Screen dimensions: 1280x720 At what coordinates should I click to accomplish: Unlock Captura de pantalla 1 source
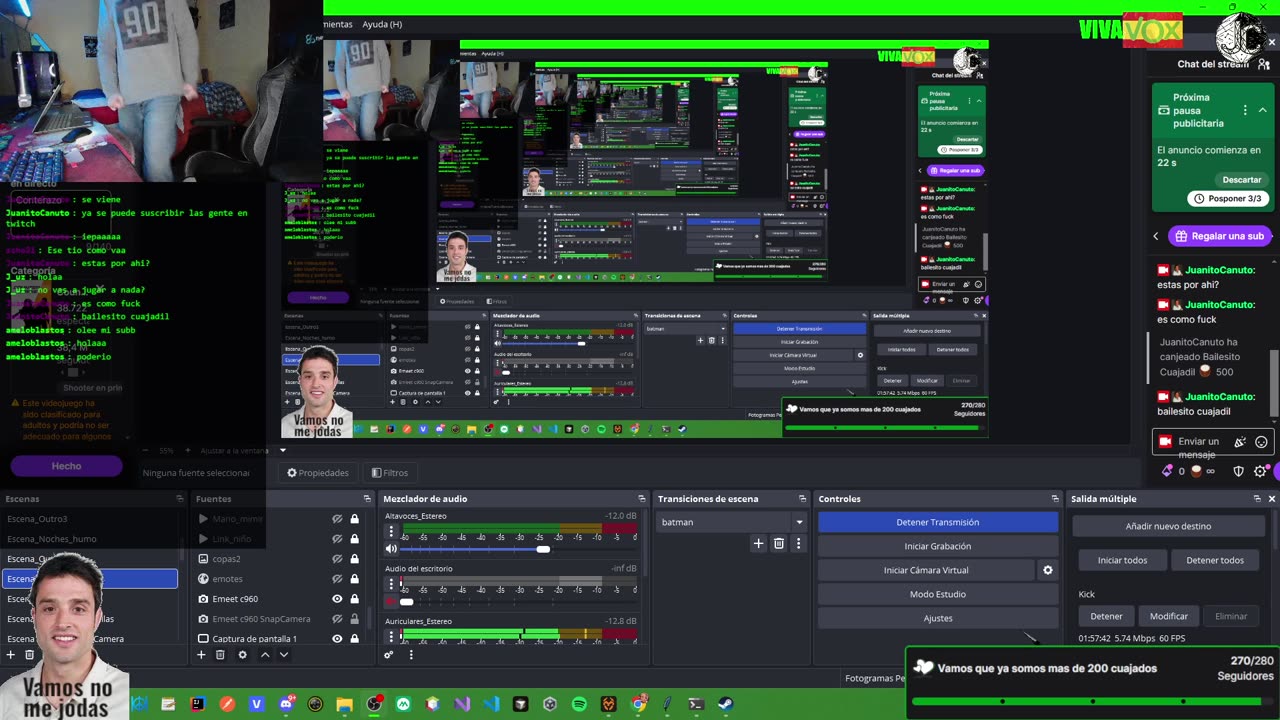354,639
